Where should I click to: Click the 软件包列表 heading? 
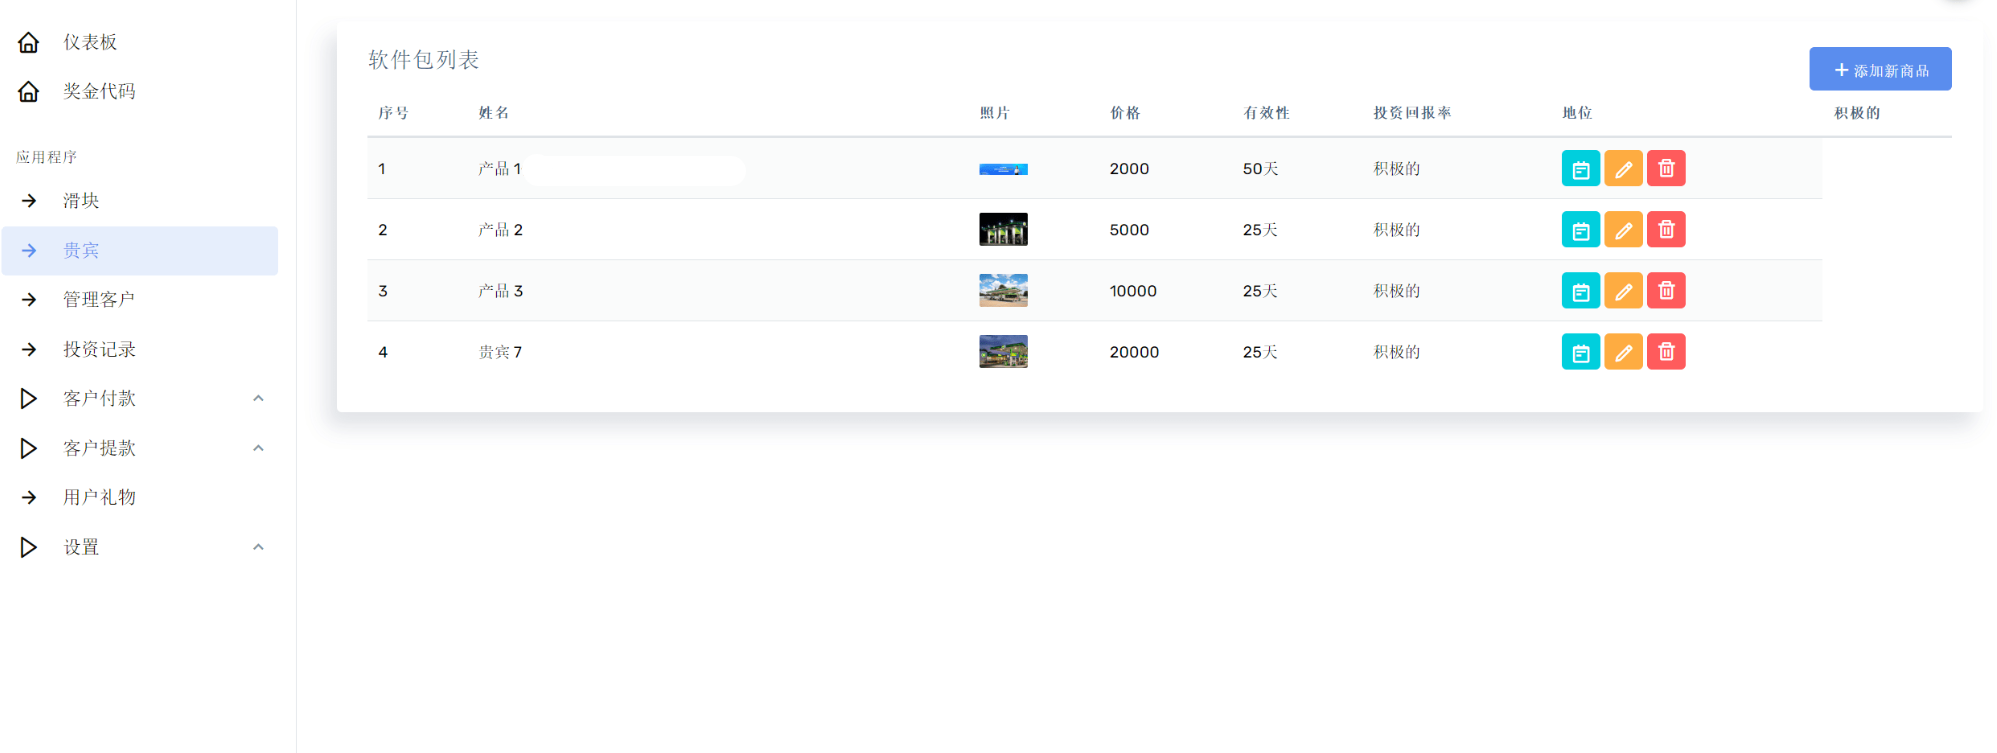pyautogui.click(x=424, y=60)
